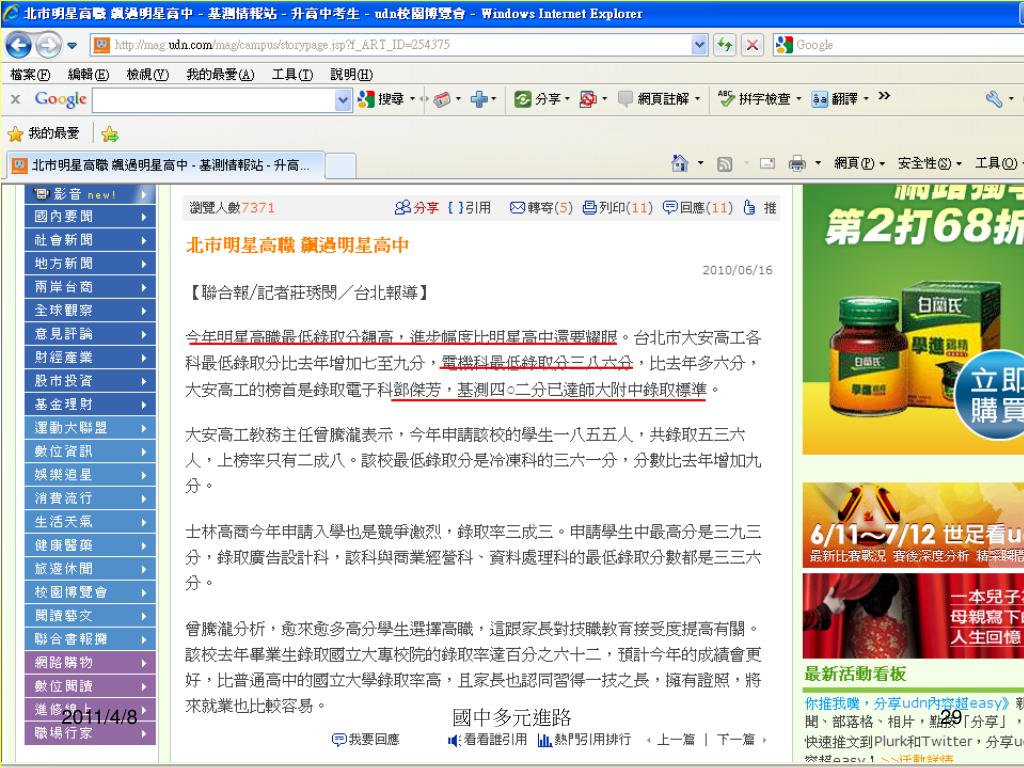Open the 說明(H) menu
The width and height of the screenshot is (1024, 768).
click(x=351, y=74)
